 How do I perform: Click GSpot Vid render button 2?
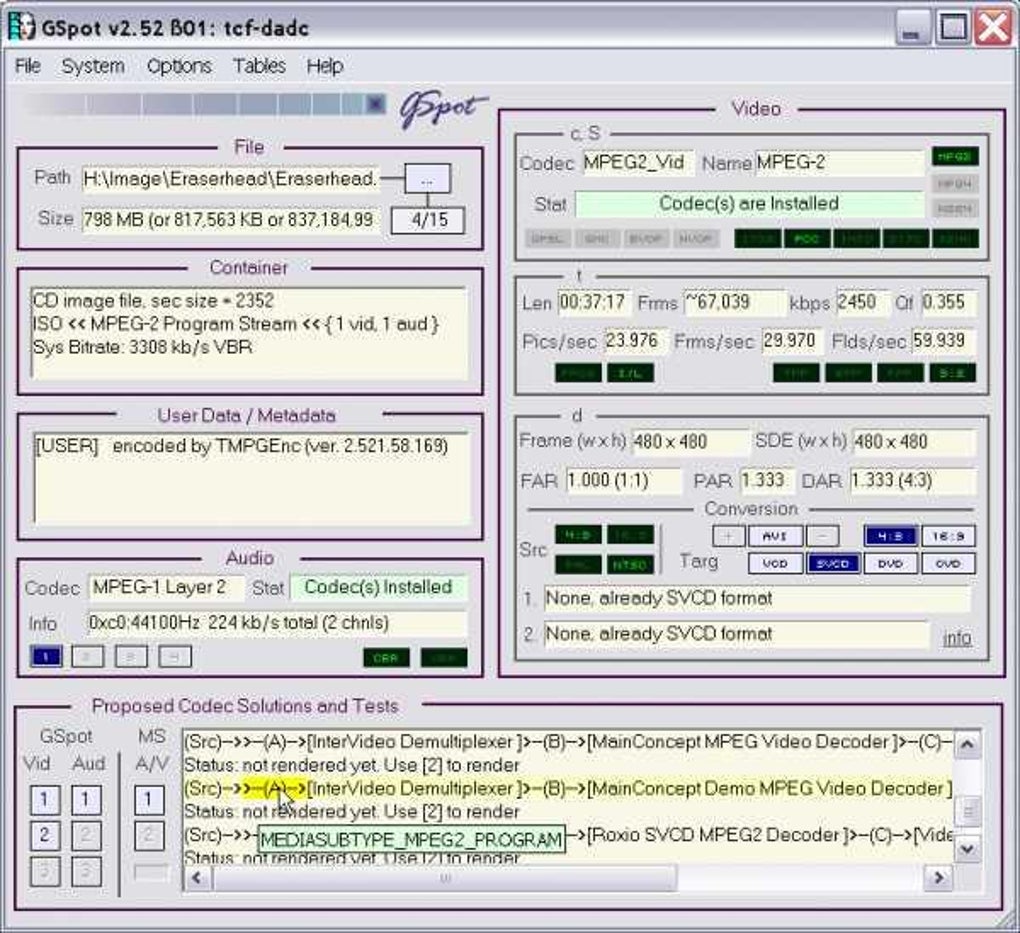coord(44,835)
